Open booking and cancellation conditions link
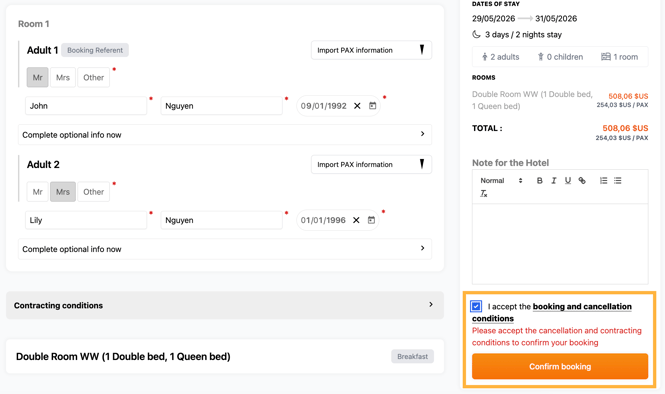This screenshot has width=665, height=394. pos(552,312)
